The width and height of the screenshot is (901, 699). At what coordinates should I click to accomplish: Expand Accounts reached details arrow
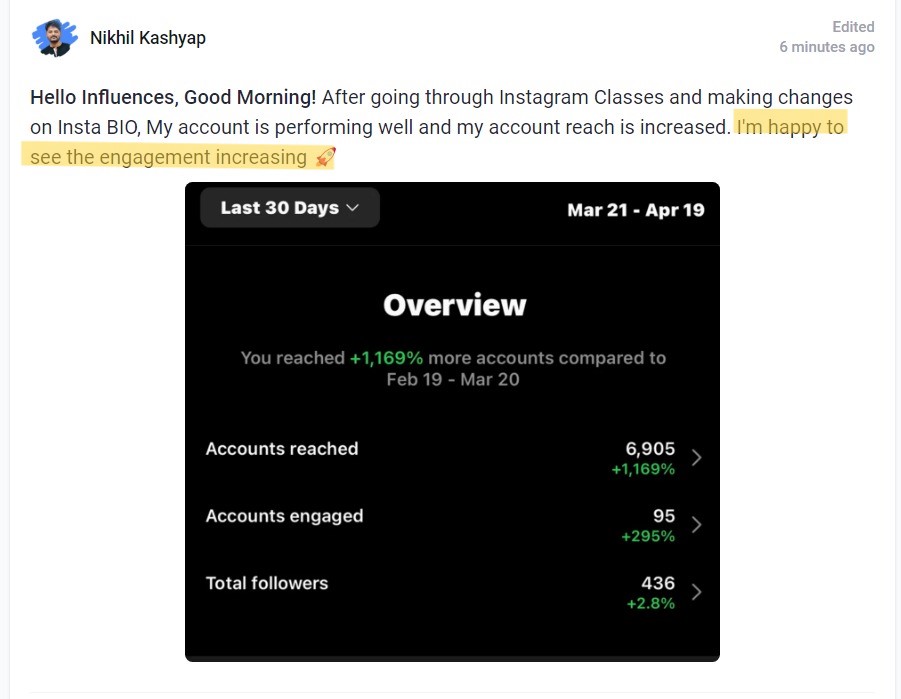696,458
